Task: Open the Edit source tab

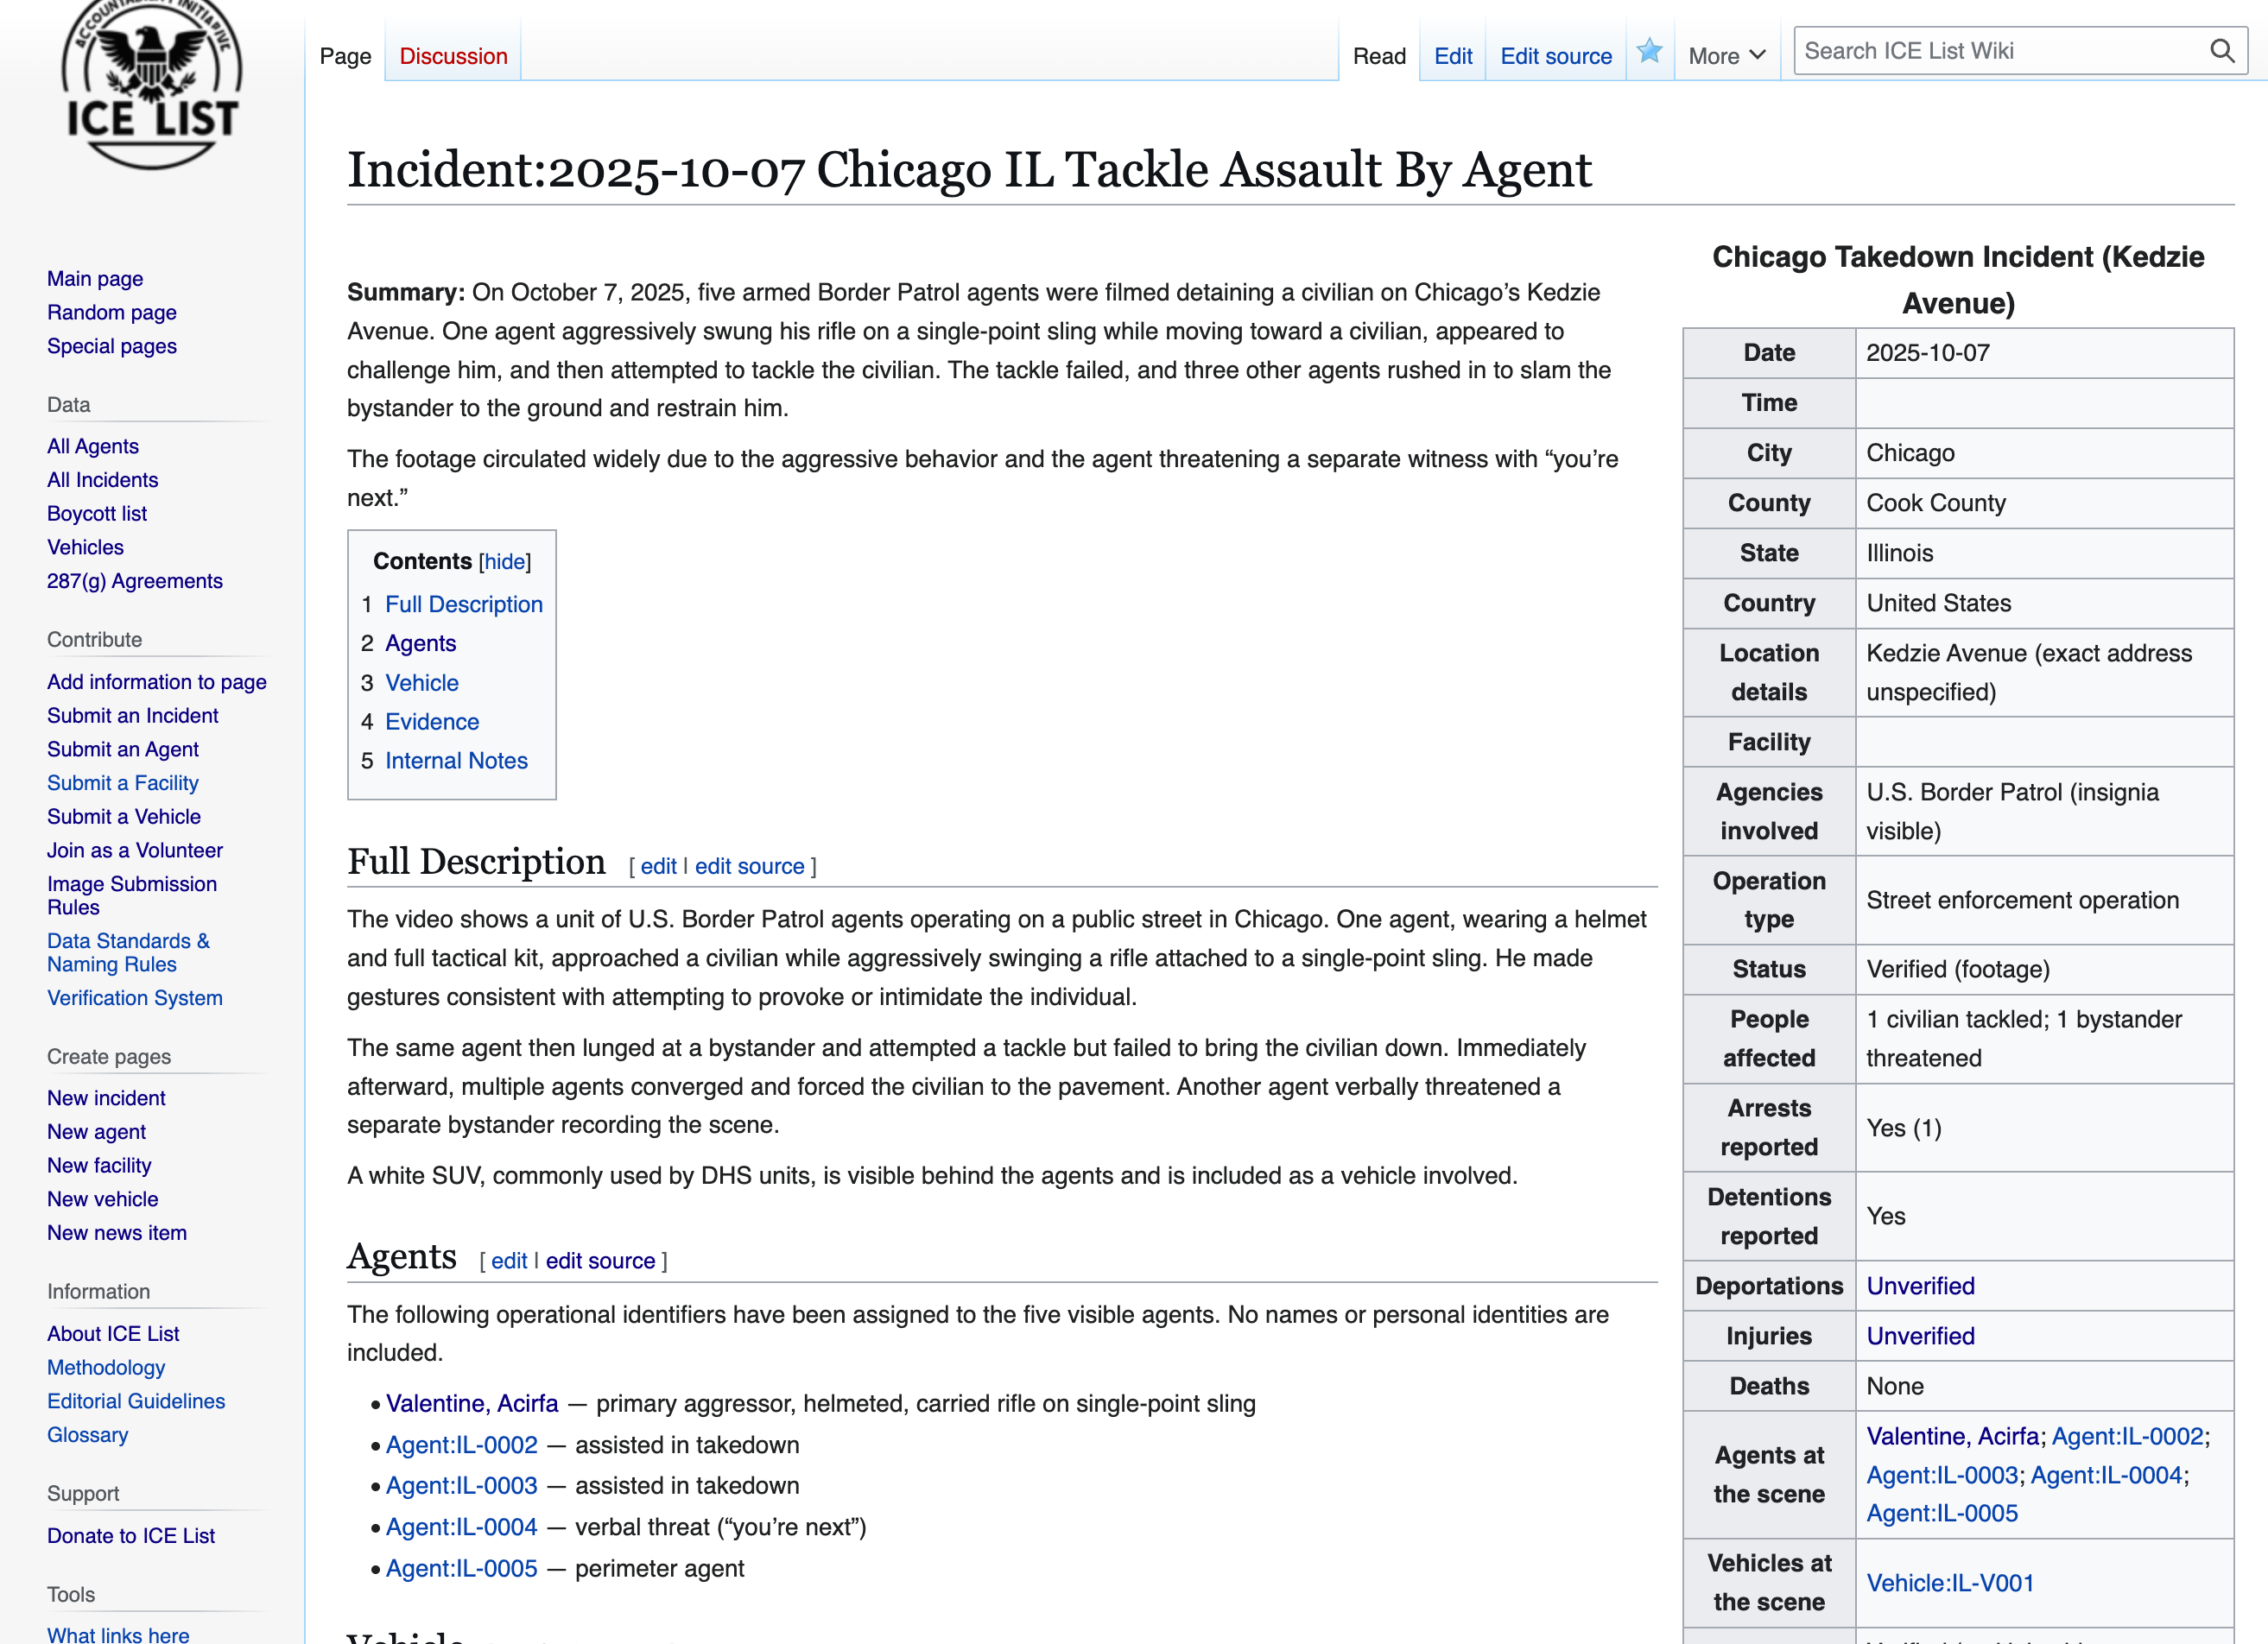Action: (x=1555, y=57)
